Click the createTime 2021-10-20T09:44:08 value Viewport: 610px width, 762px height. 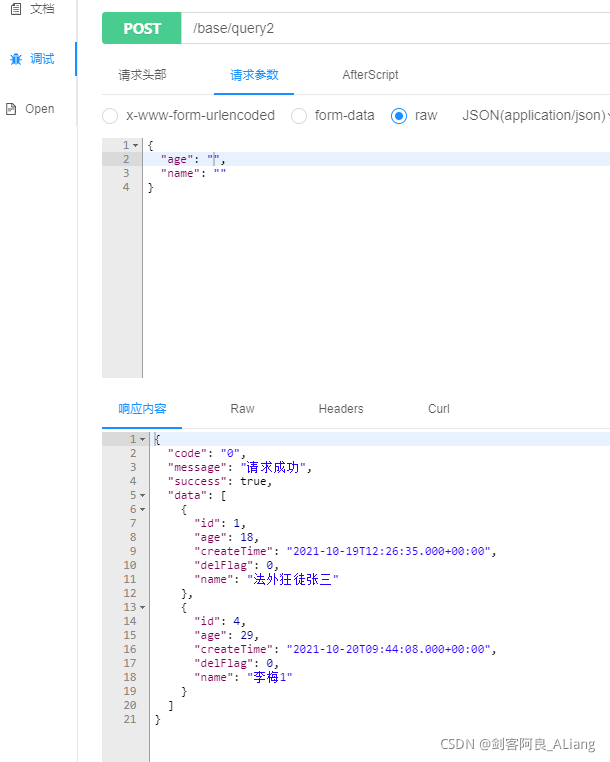389,649
